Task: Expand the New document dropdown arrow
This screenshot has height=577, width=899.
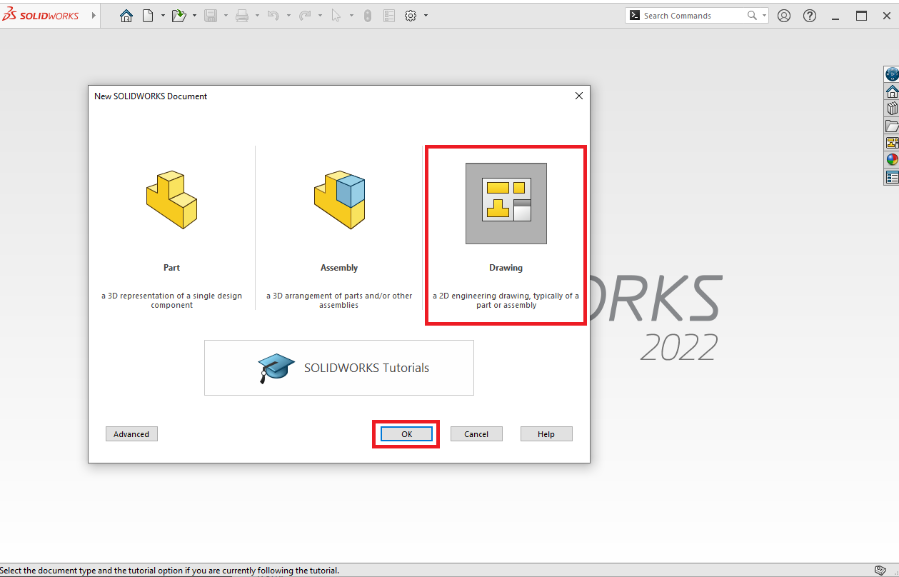Action: (162, 16)
